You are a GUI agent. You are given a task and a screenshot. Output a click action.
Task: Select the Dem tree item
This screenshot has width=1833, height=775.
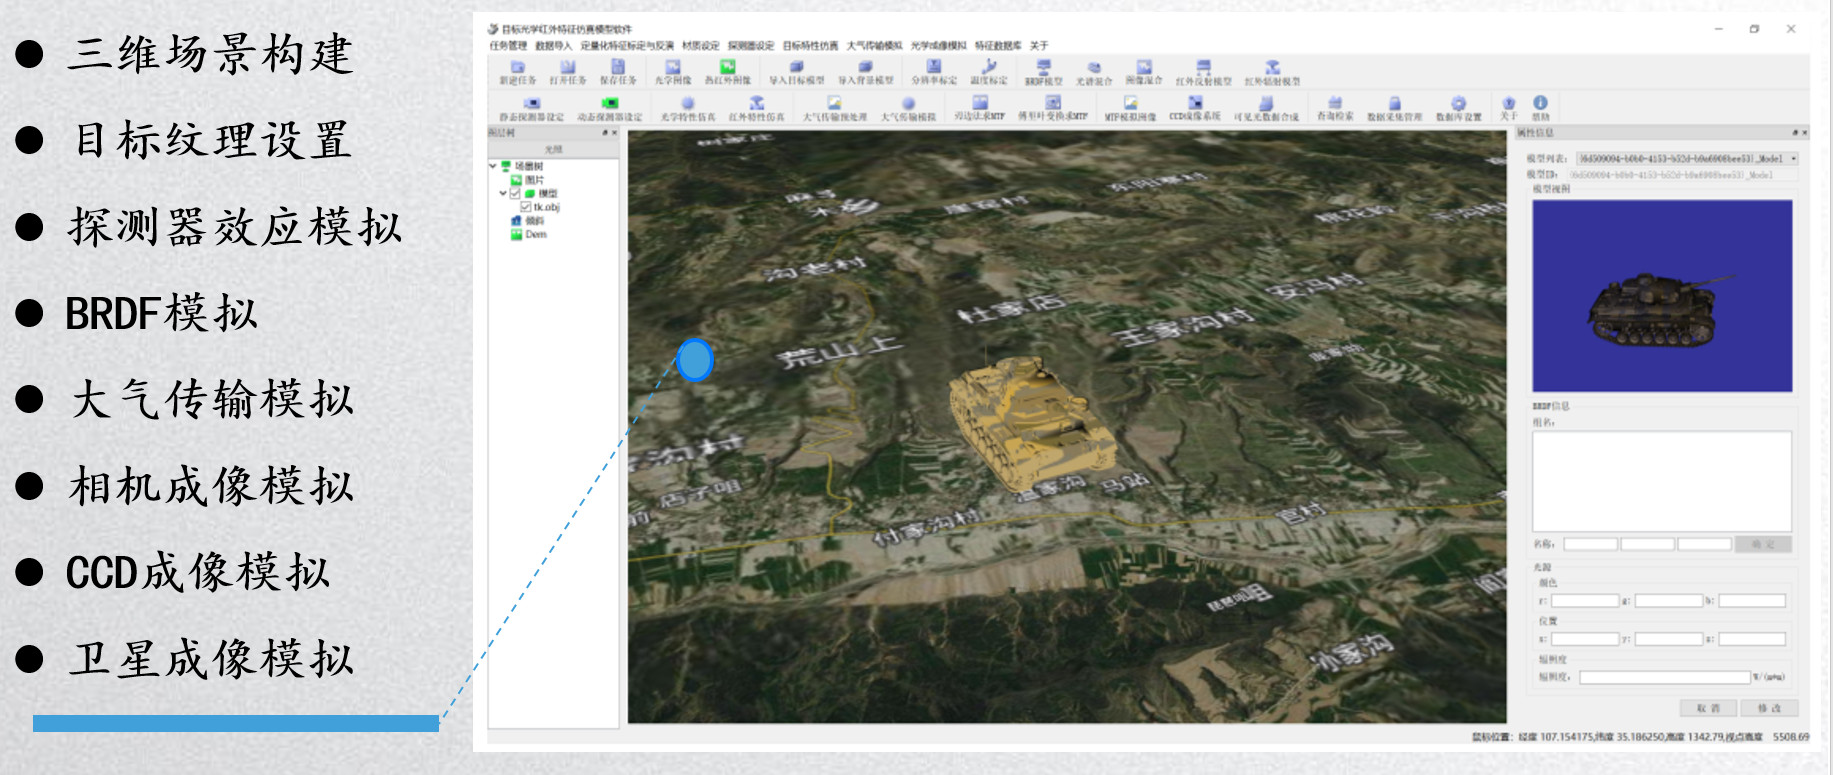click(x=530, y=235)
